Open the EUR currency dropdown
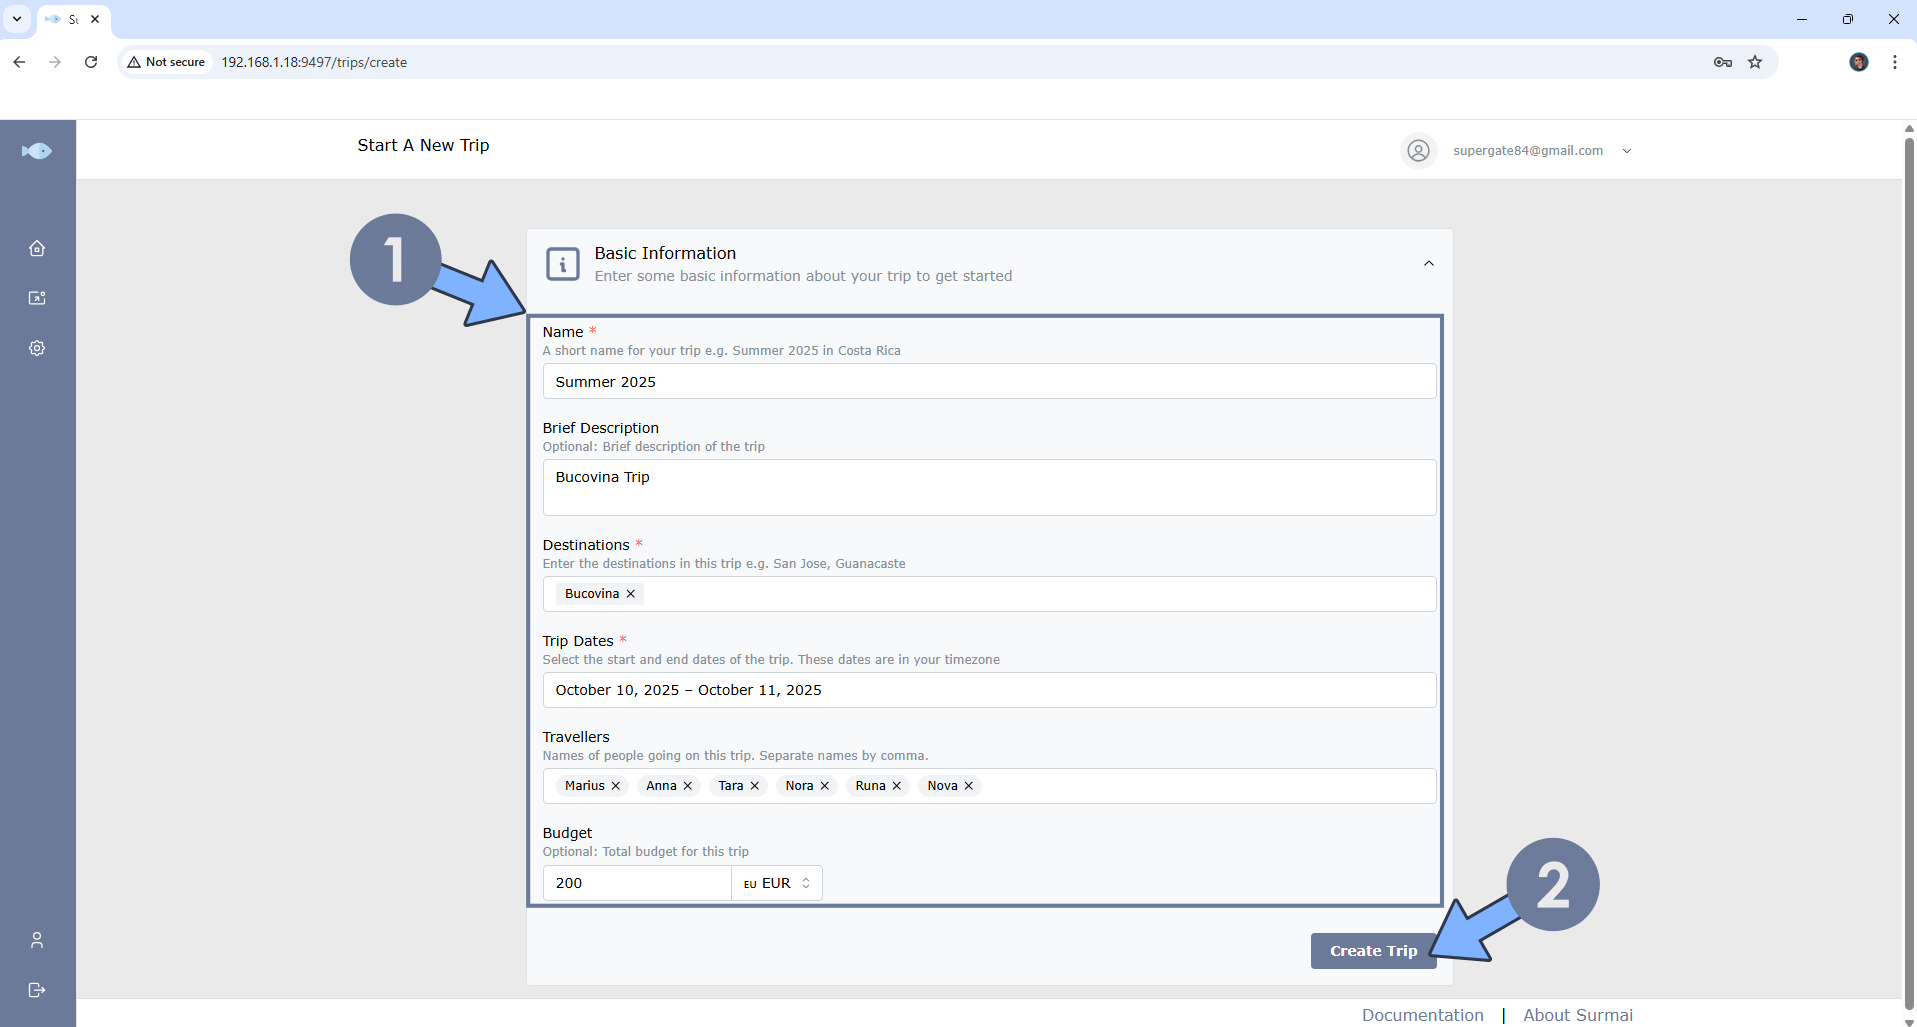 click(x=777, y=883)
